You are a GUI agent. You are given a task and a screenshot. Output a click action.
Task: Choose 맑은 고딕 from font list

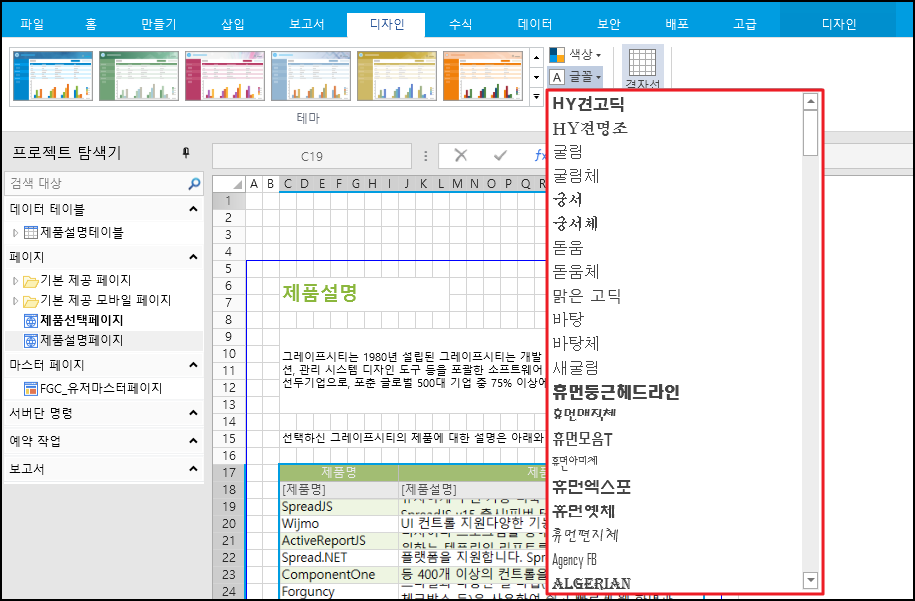pos(587,295)
